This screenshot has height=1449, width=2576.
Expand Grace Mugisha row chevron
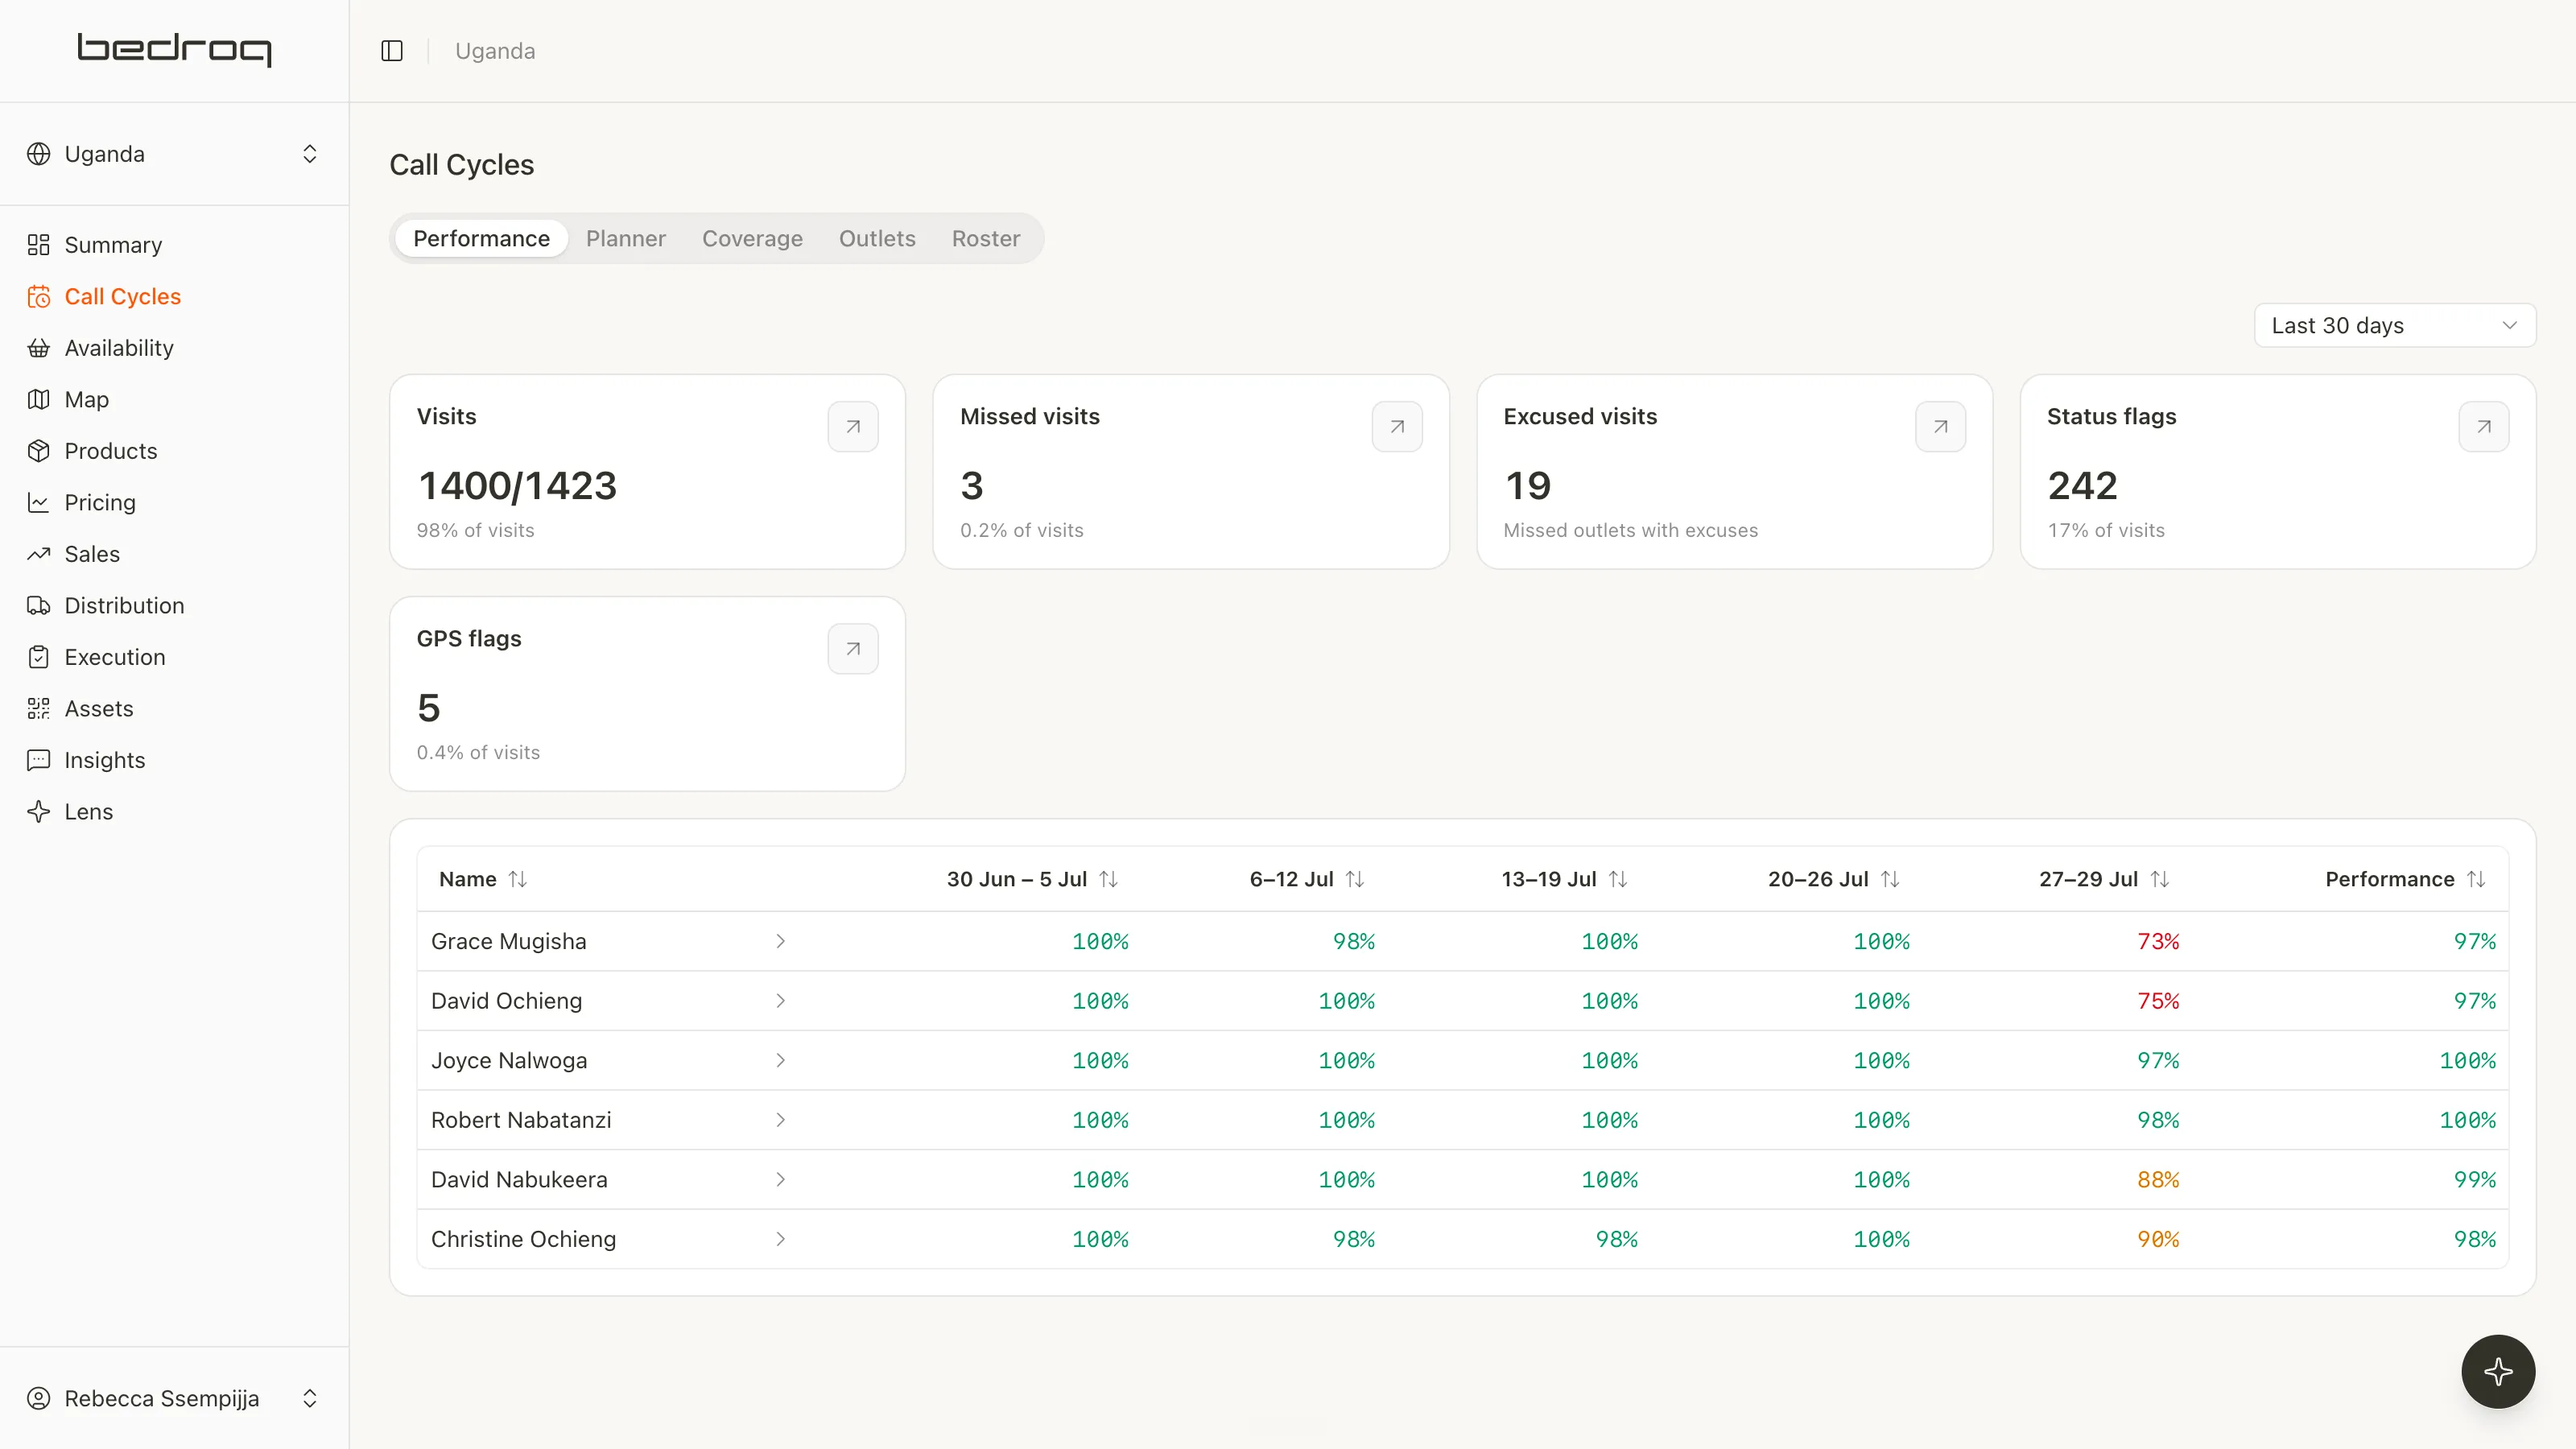coord(781,941)
